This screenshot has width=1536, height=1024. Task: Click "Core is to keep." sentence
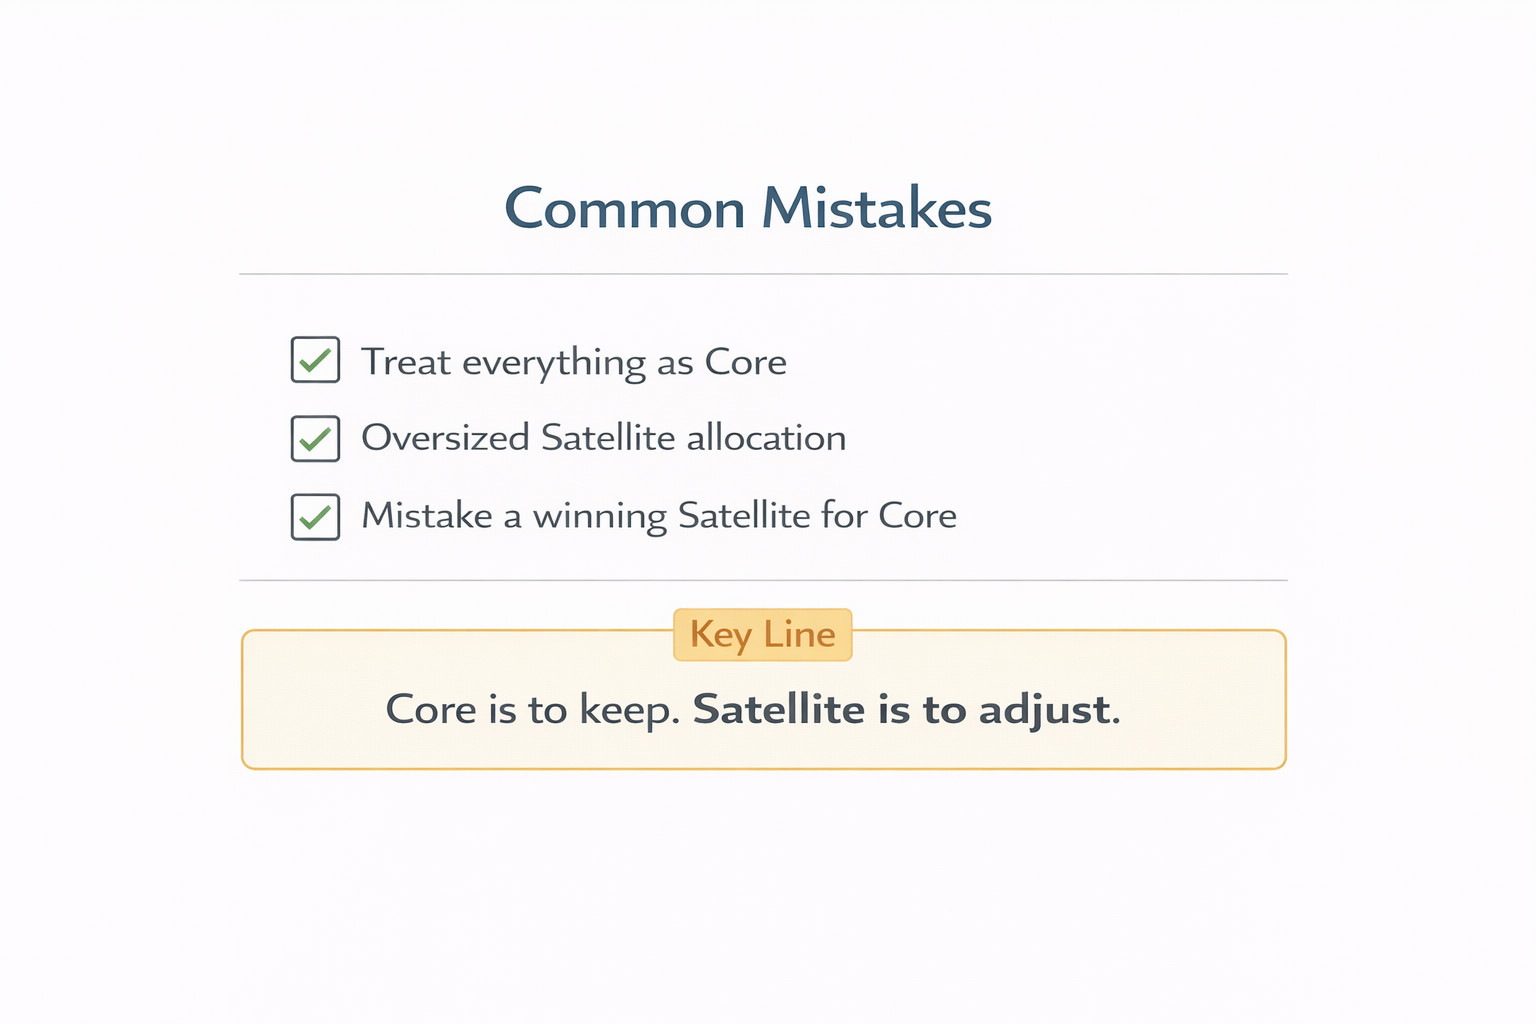(533, 710)
